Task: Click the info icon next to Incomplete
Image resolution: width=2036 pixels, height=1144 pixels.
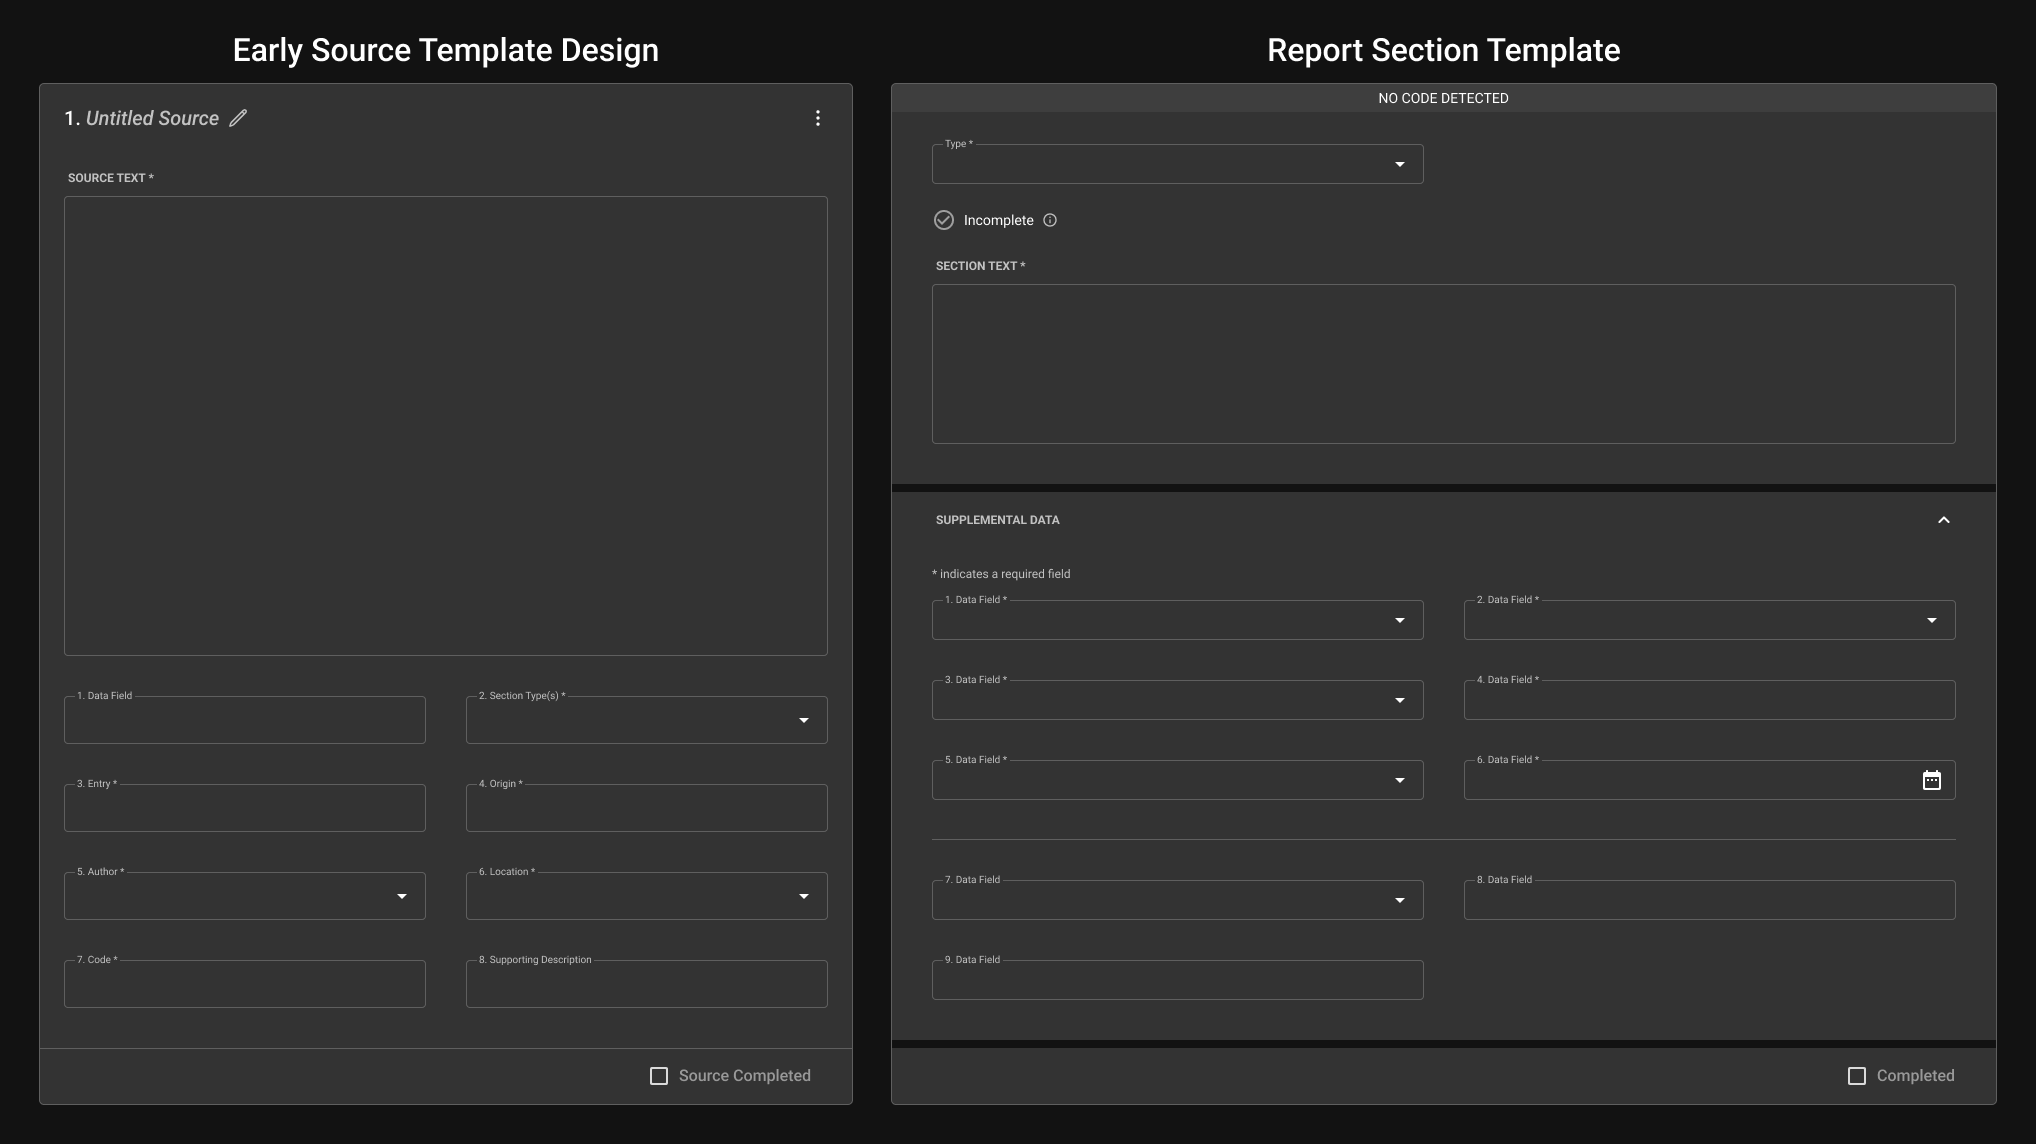Action: [x=1050, y=220]
